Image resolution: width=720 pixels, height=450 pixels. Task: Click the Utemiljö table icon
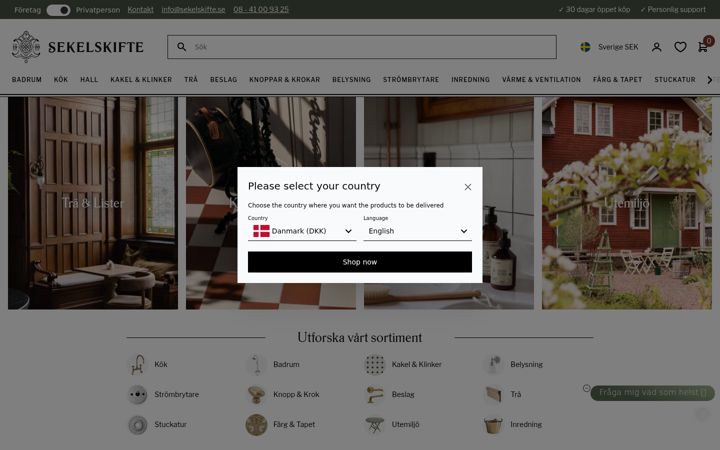click(x=375, y=425)
